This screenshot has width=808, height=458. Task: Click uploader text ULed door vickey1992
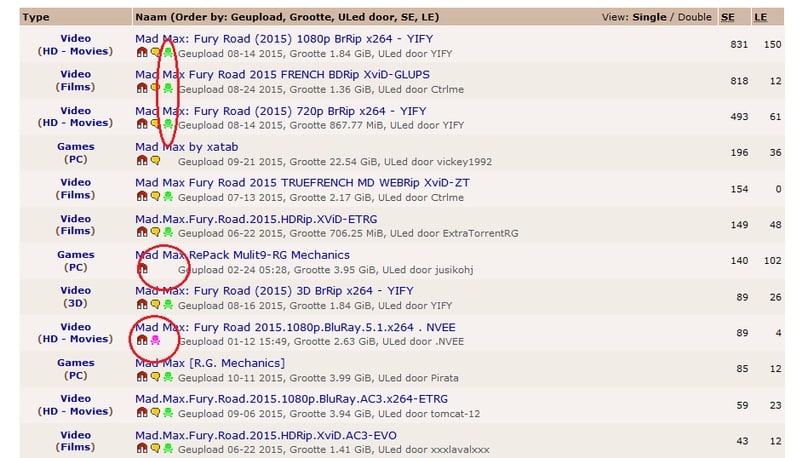tap(438, 162)
